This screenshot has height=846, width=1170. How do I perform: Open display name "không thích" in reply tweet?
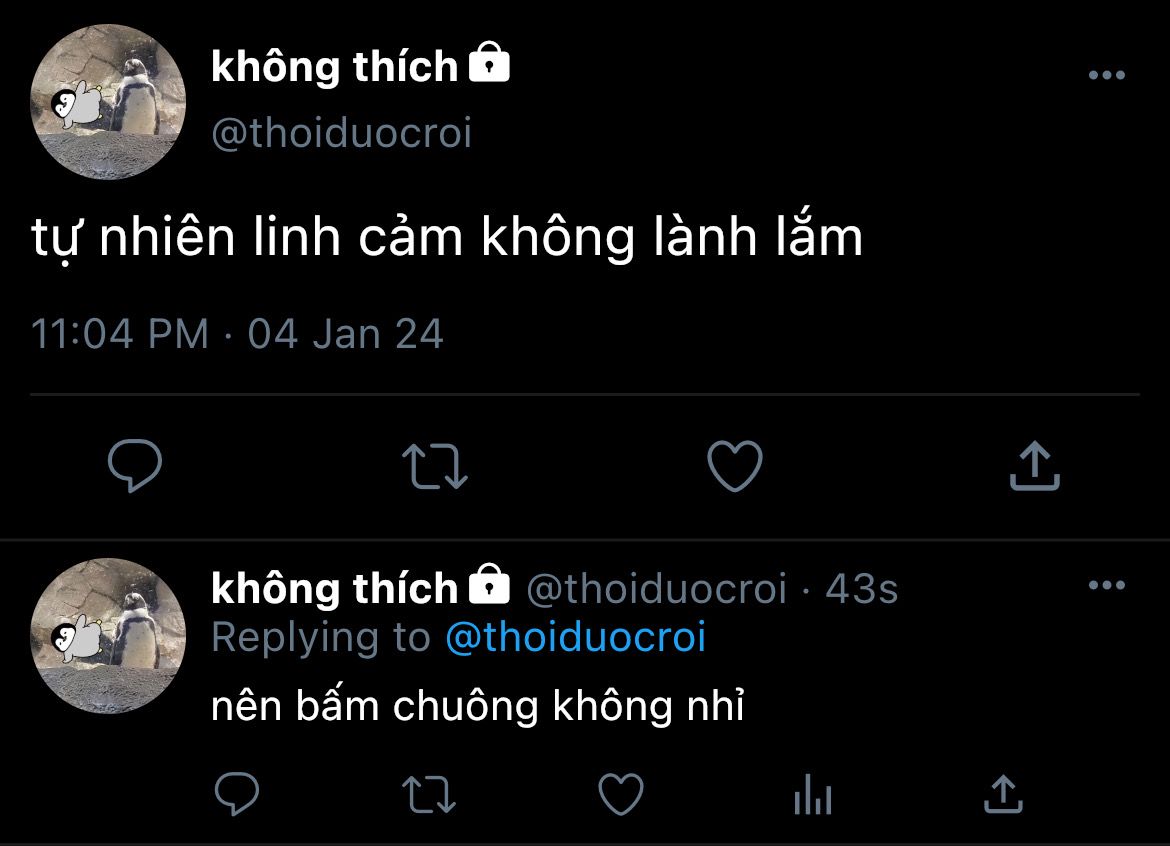pyautogui.click(x=334, y=588)
